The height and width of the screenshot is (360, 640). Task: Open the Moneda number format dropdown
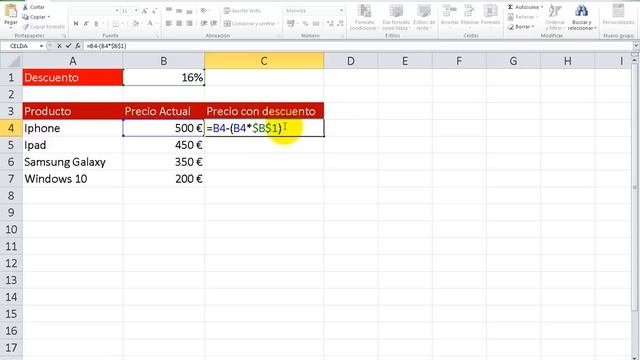click(341, 11)
